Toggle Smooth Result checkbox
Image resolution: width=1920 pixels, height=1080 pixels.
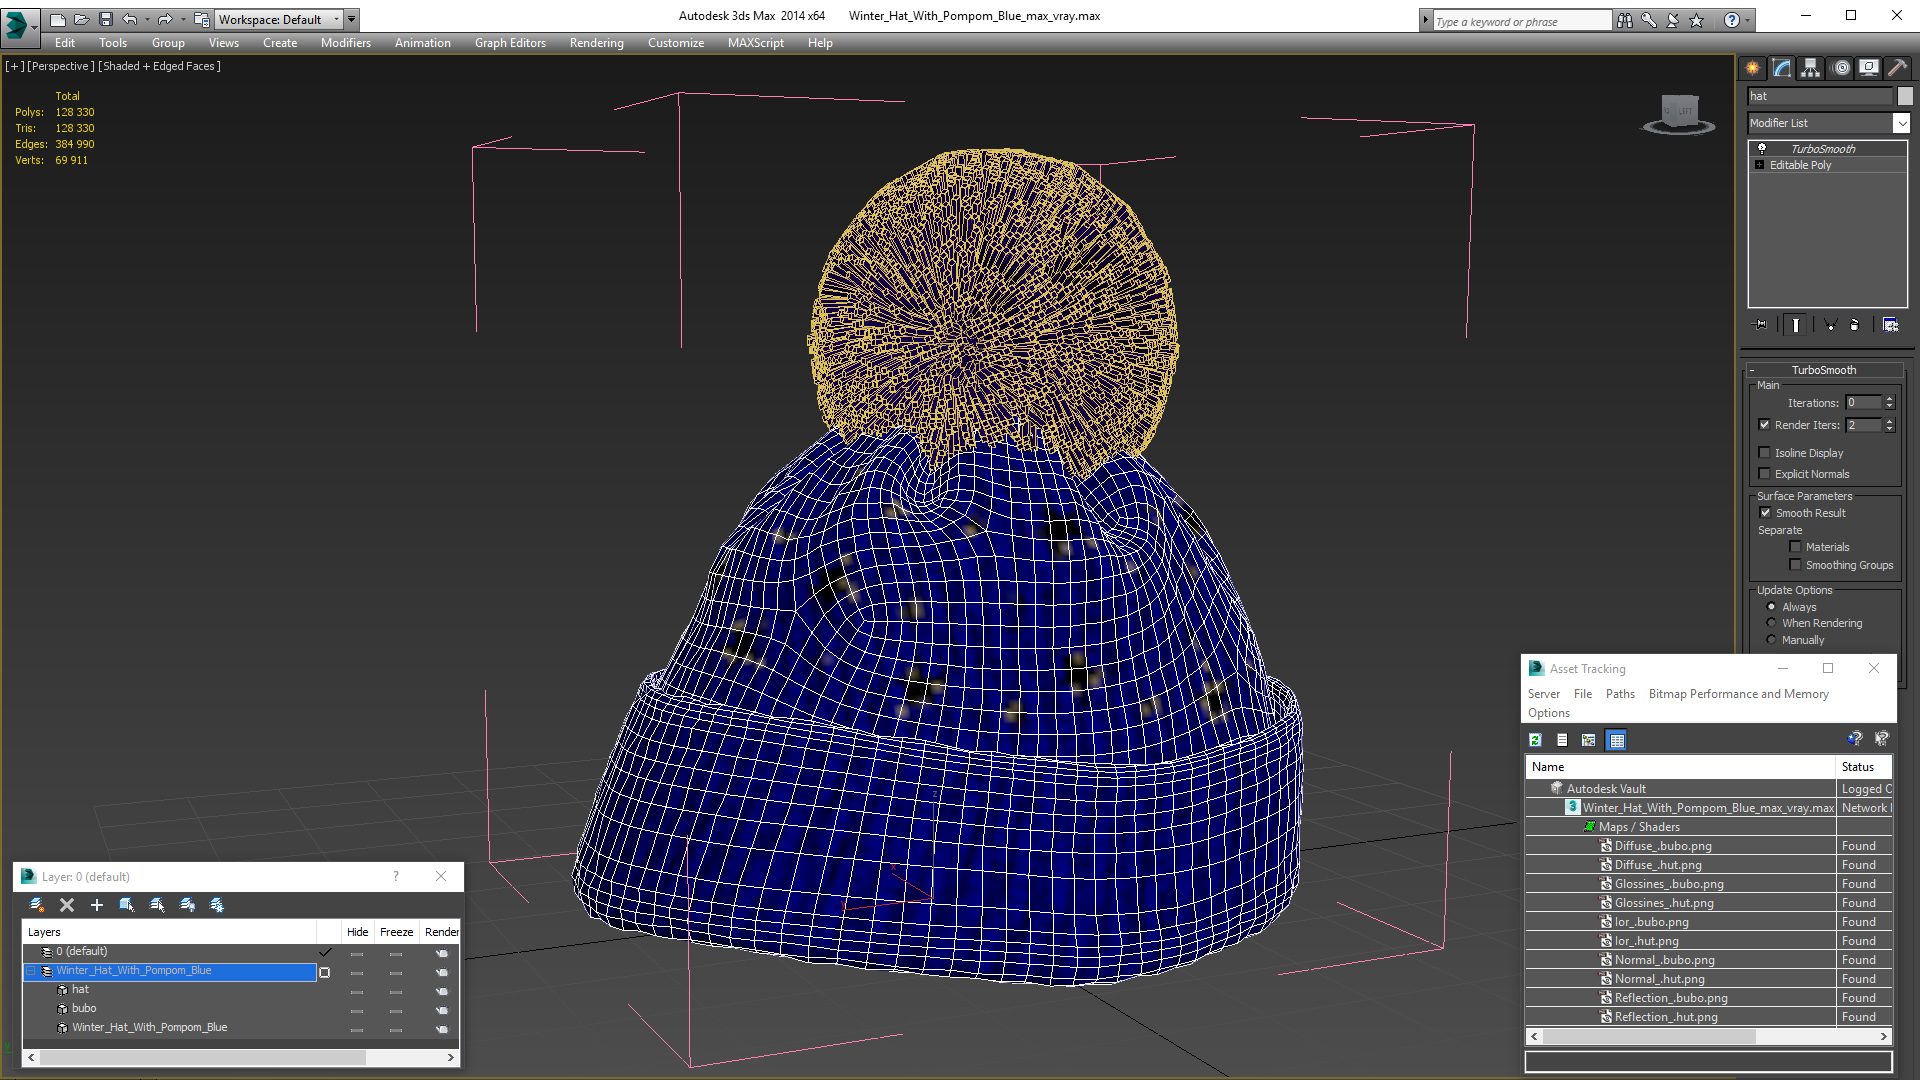[x=1765, y=513]
